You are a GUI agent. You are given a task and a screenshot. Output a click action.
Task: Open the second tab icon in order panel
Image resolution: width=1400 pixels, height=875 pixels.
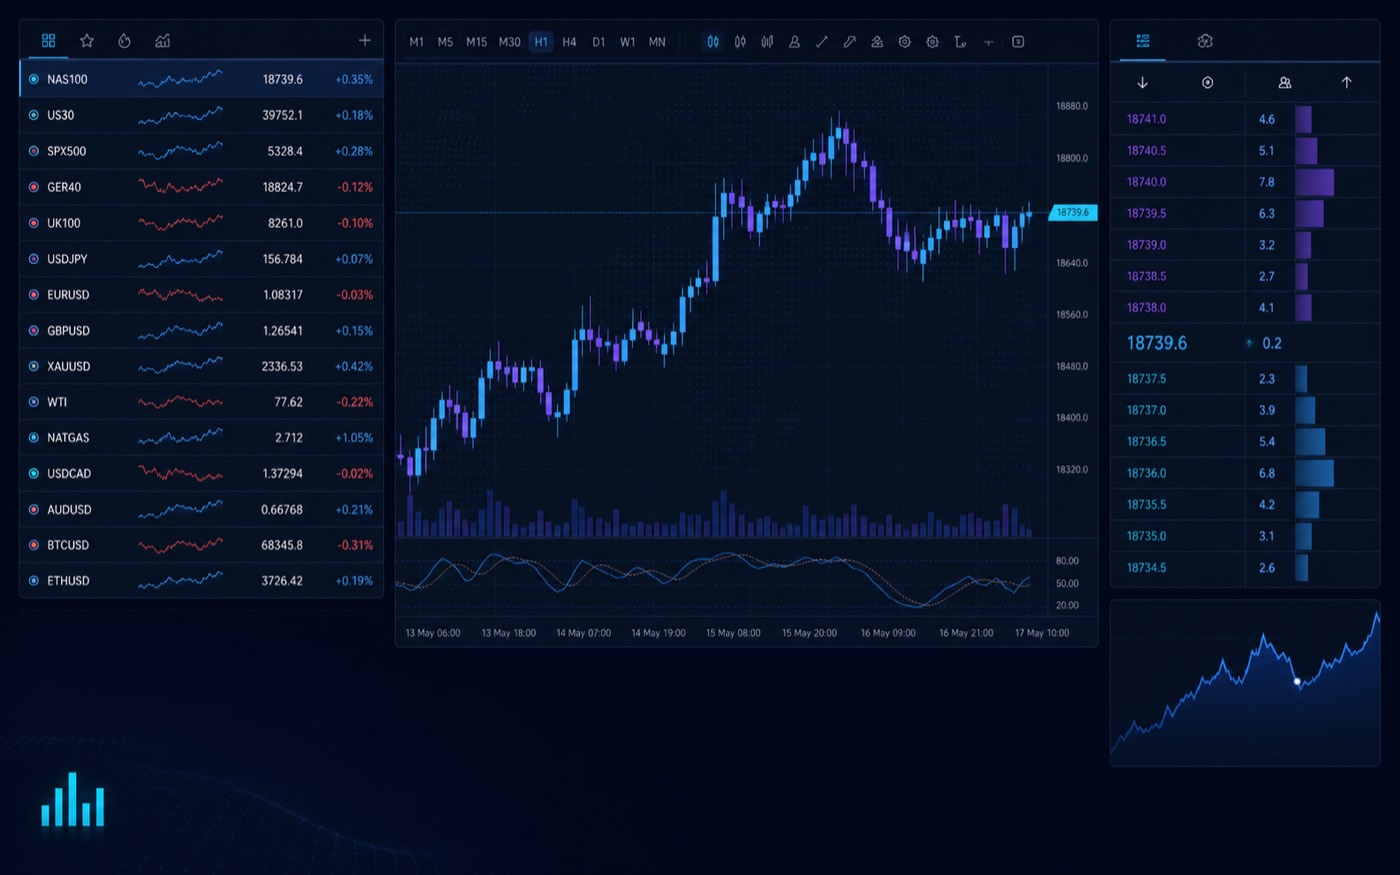pos(1205,41)
